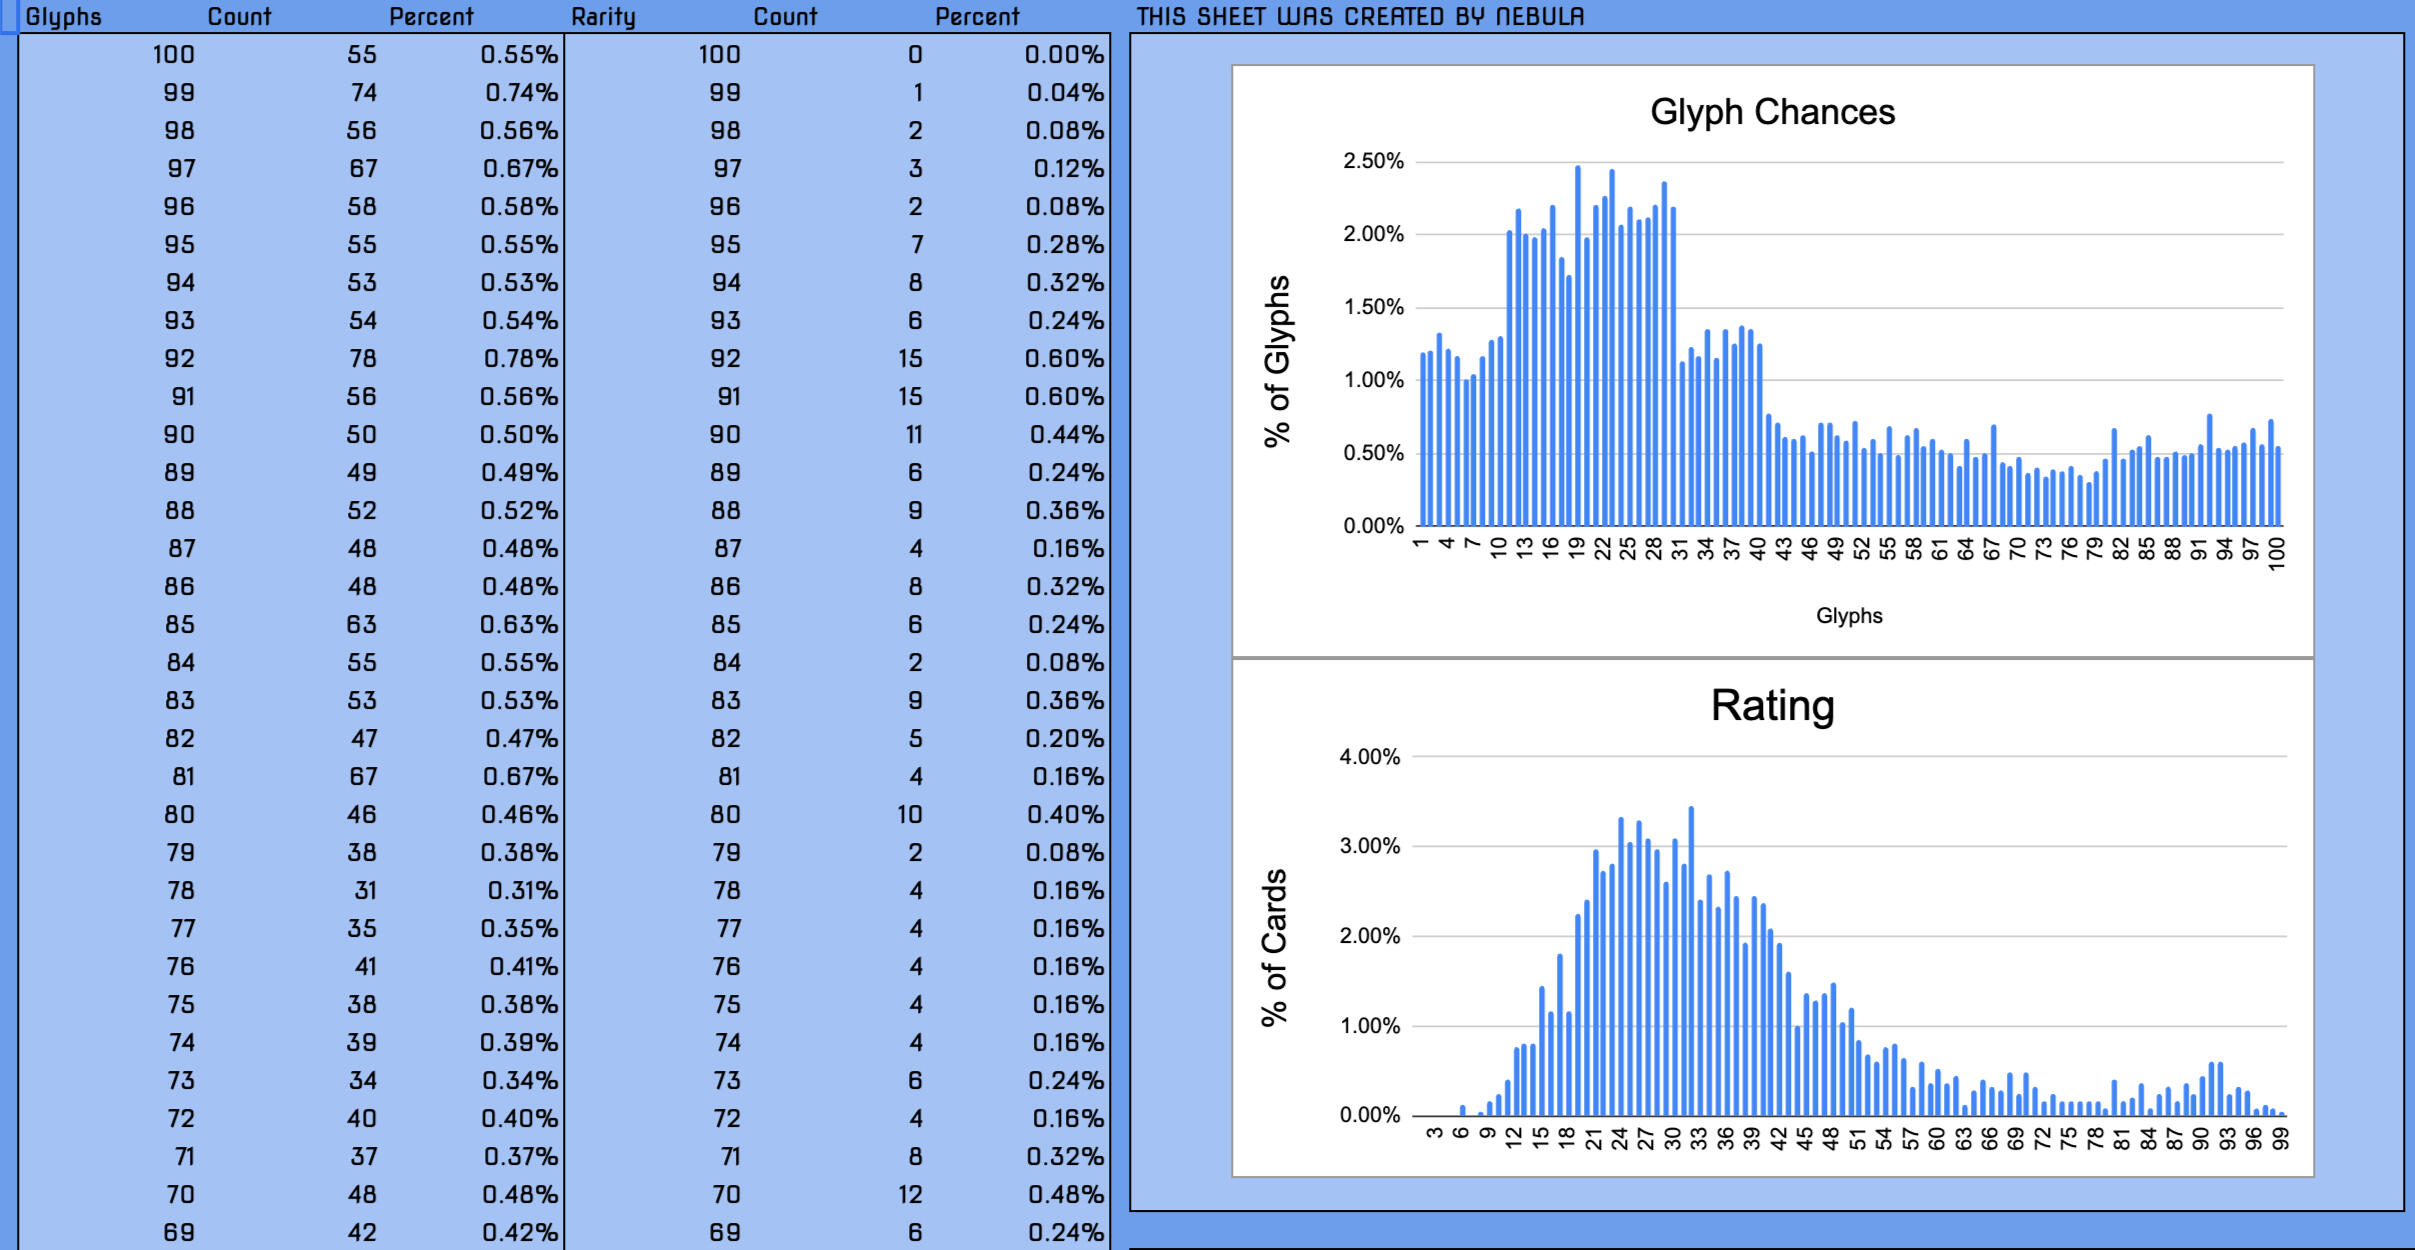Viewport: 2415px width, 1250px height.
Task: Click the '% of Glyphs' vertical axis label
Action: 1277,361
